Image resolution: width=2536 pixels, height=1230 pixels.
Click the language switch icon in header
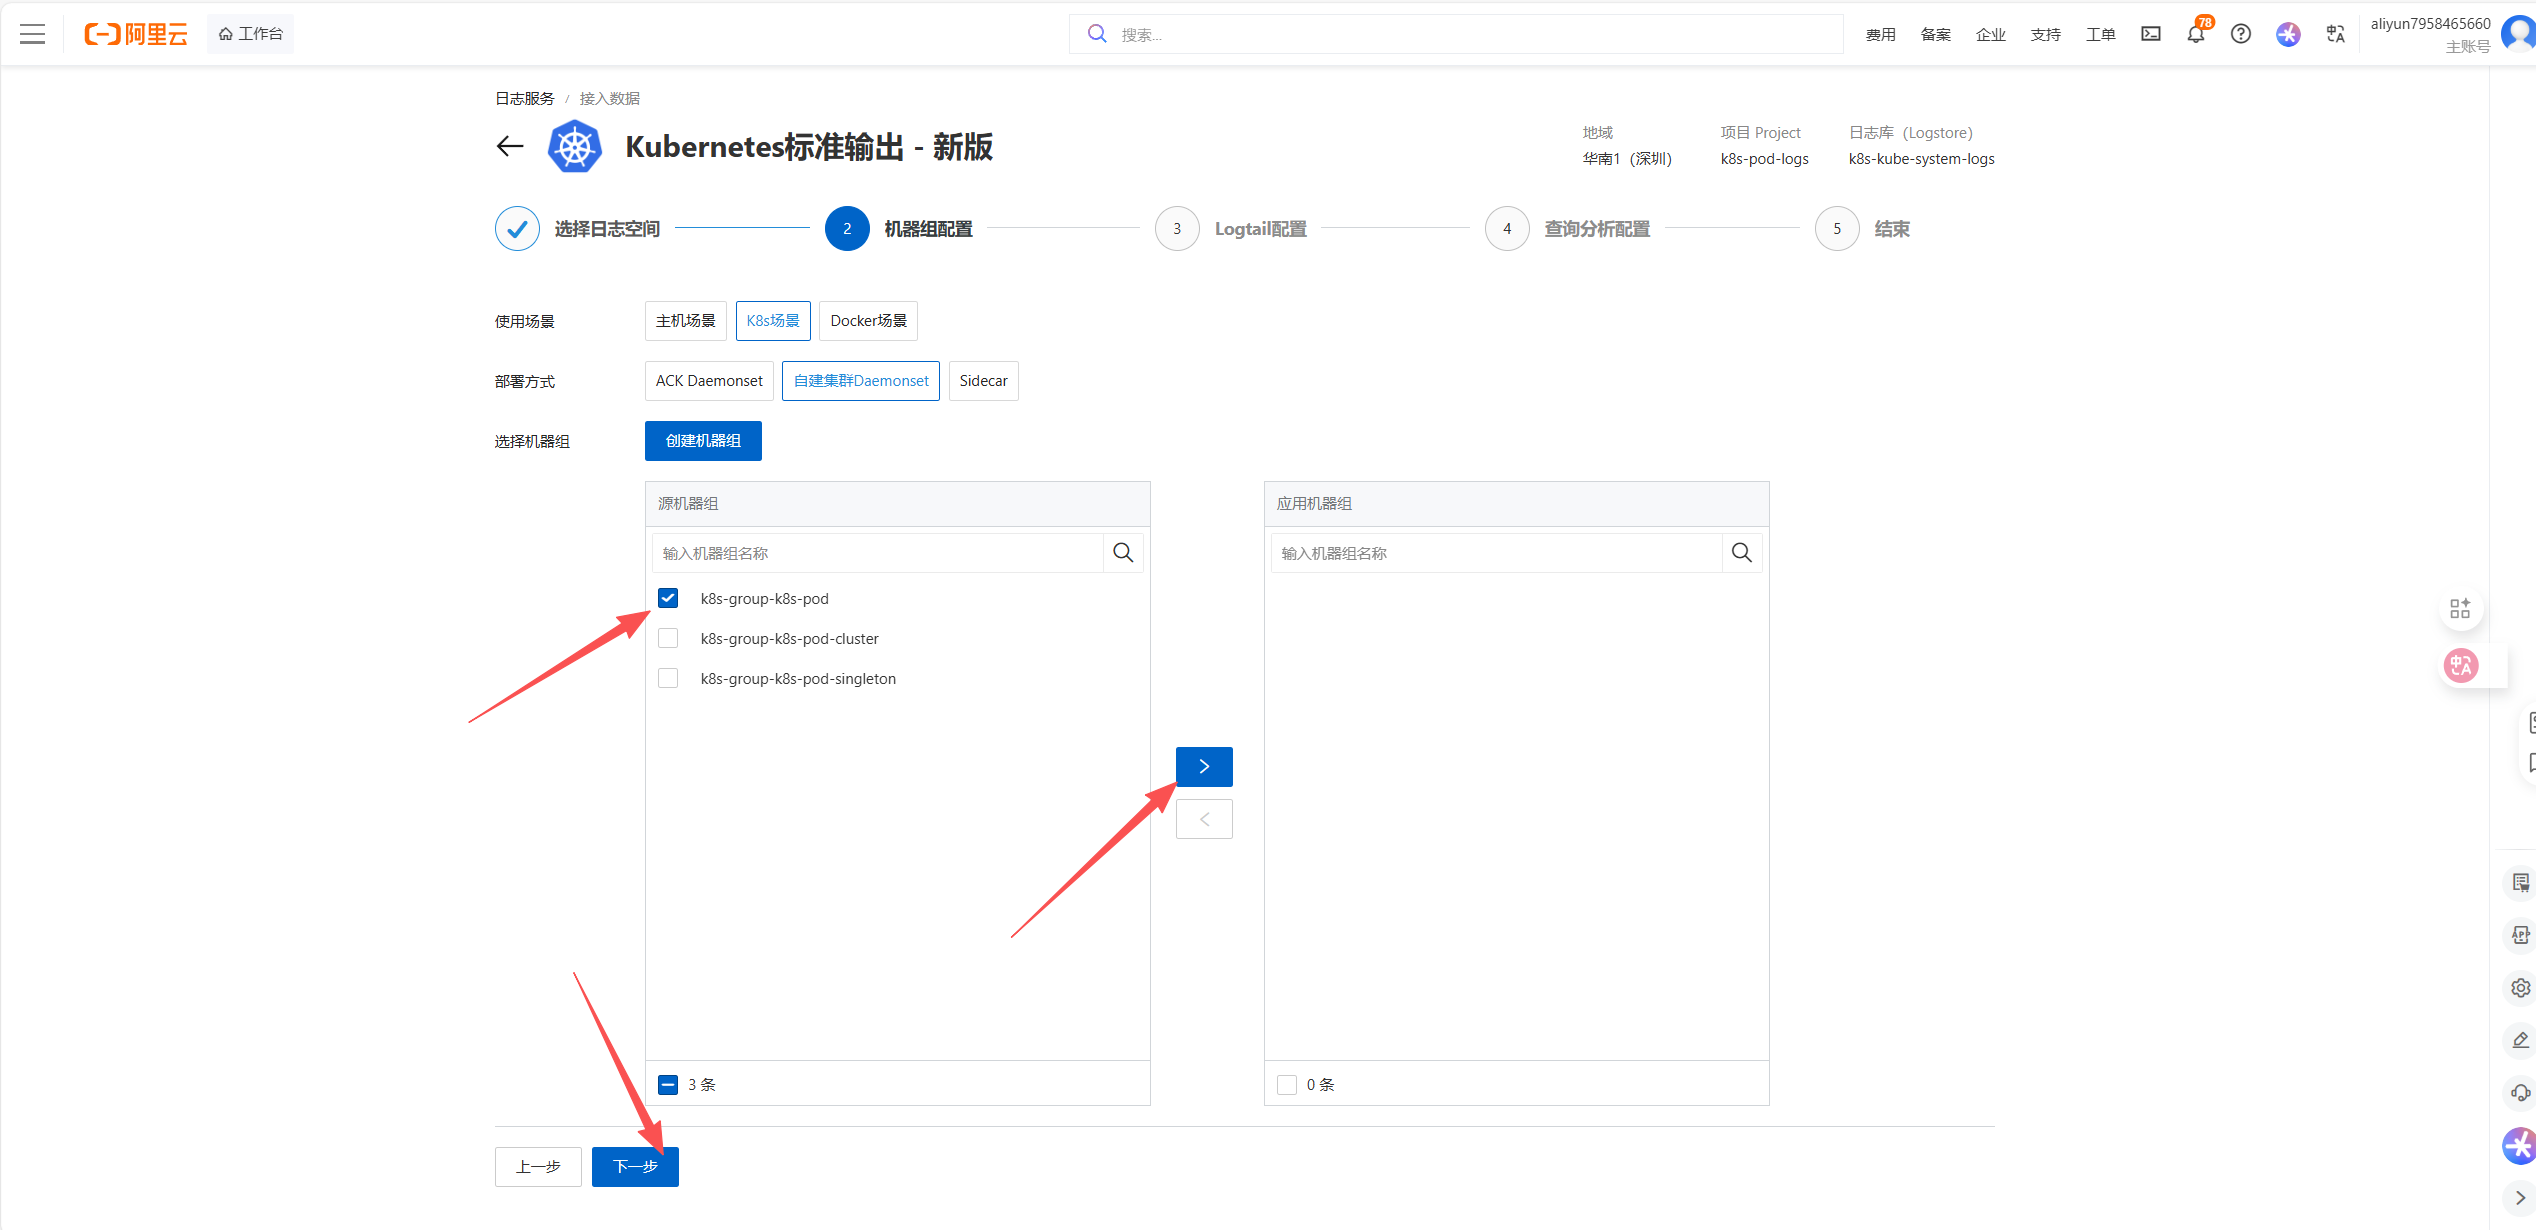2335,34
